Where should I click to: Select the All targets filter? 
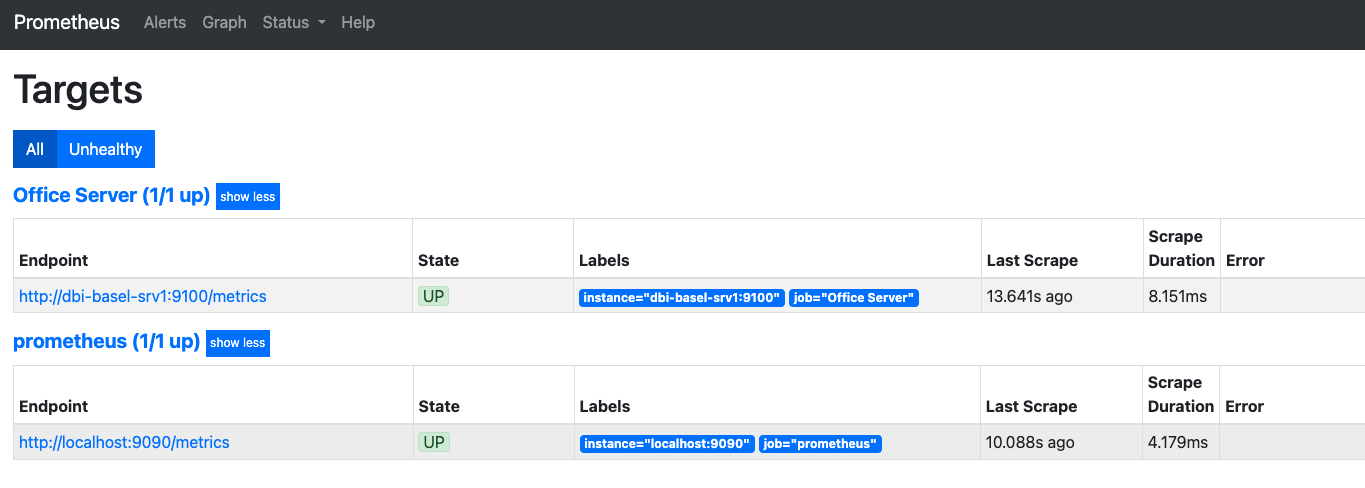click(35, 149)
